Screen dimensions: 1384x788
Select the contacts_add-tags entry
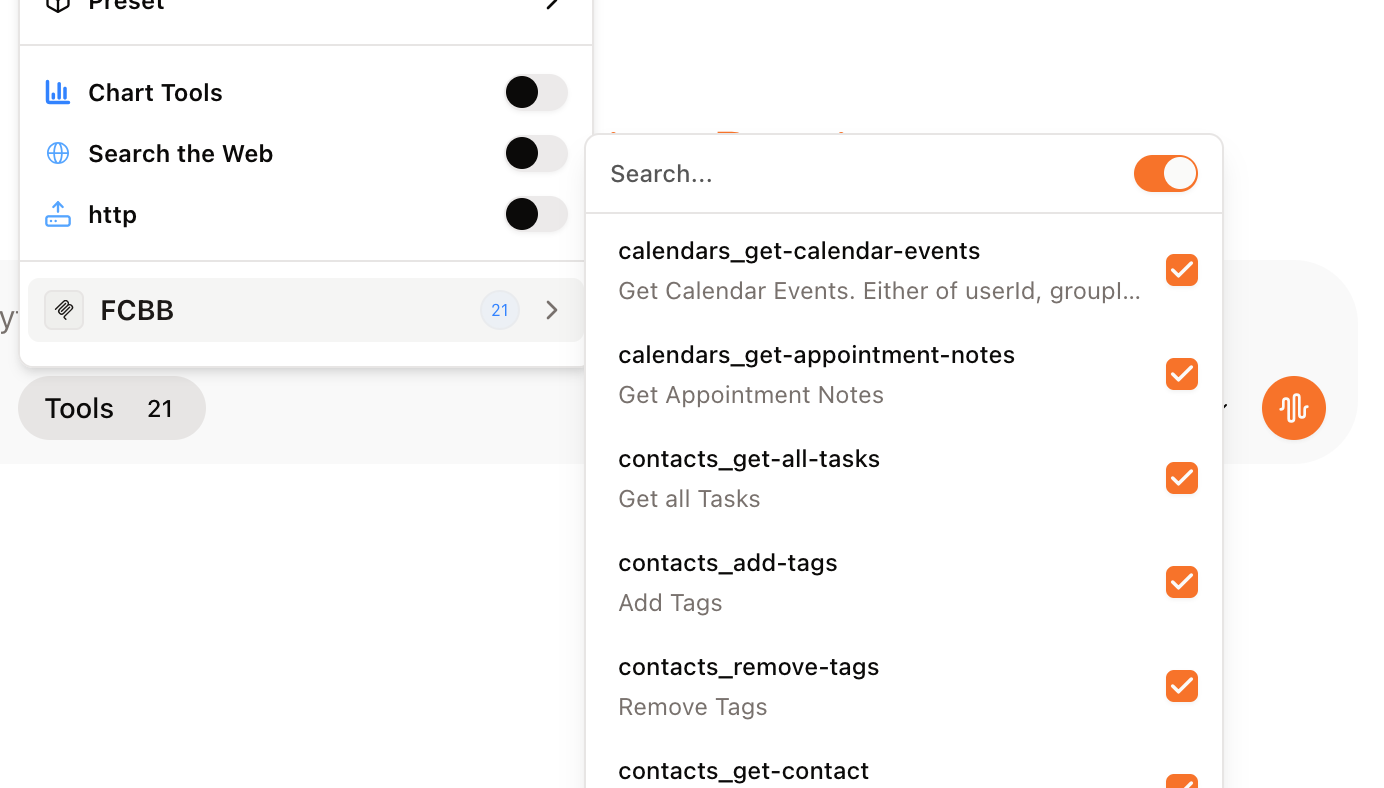[728, 581]
